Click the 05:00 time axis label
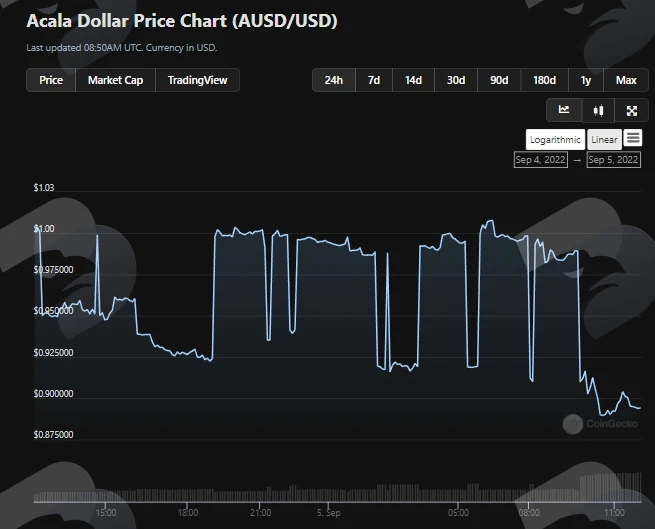Image resolution: width=655 pixels, height=529 pixels. click(x=458, y=512)
